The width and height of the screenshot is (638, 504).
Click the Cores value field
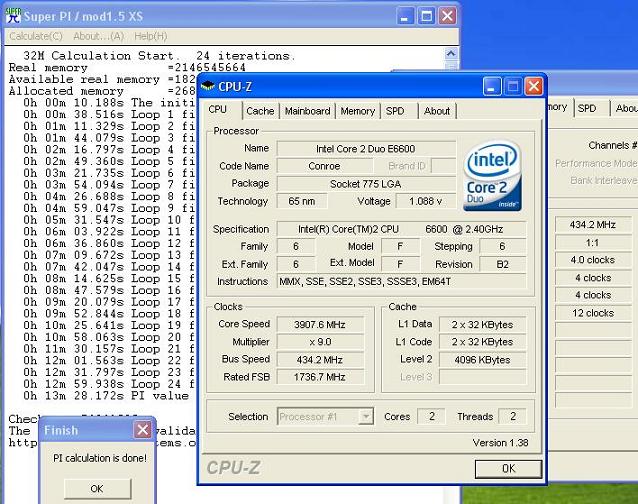431,416
